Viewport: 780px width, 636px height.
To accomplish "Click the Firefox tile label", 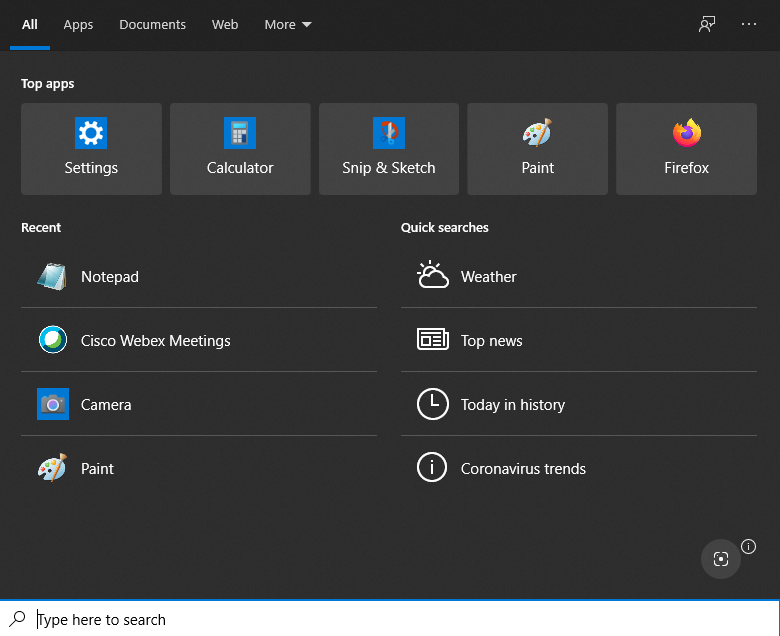I will pyautogui.click(x=686, y=168).
